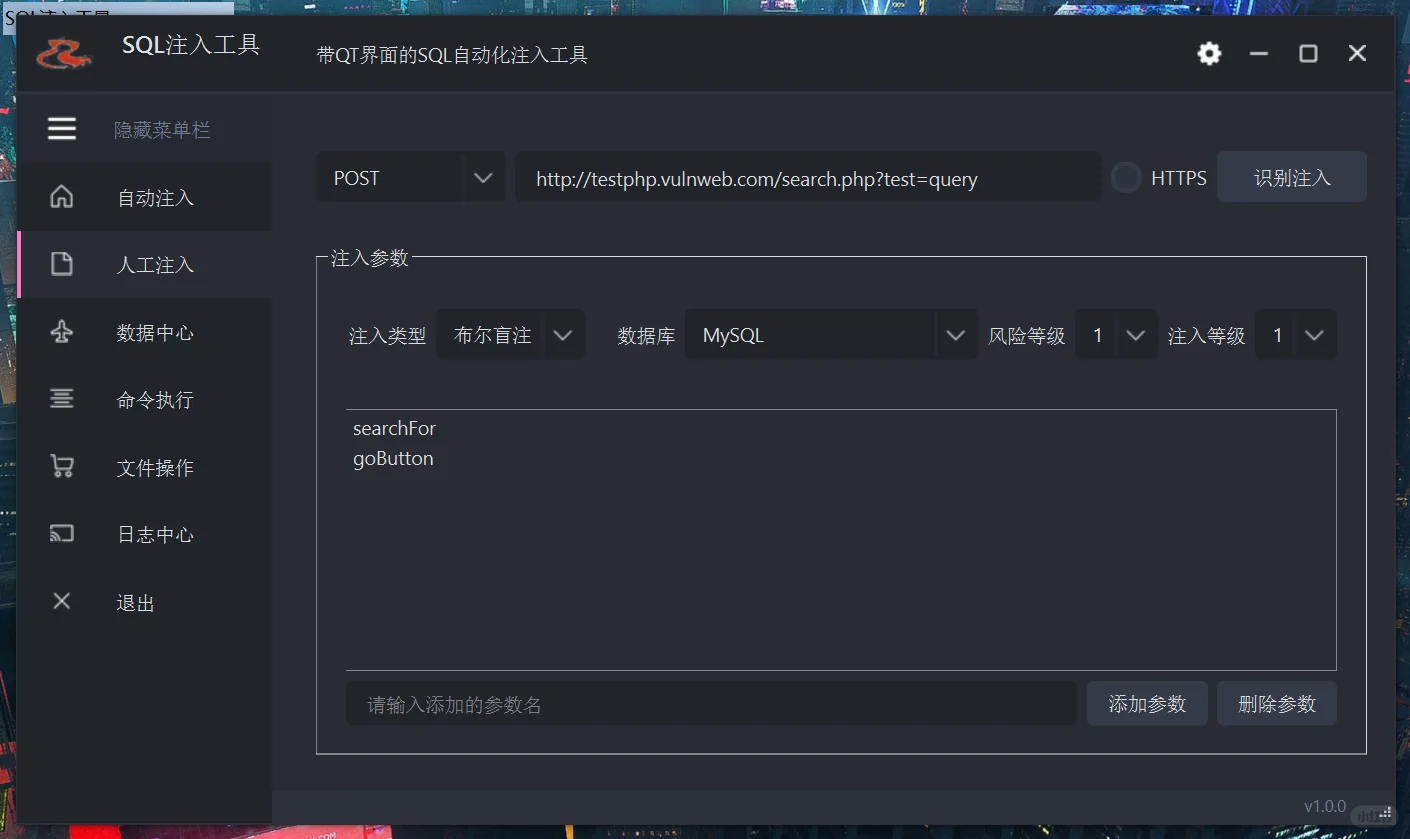Viewport: 1410px width, 839px height.
Task: Select the 人工注入 document icon in sidebar
Action: 61,264
